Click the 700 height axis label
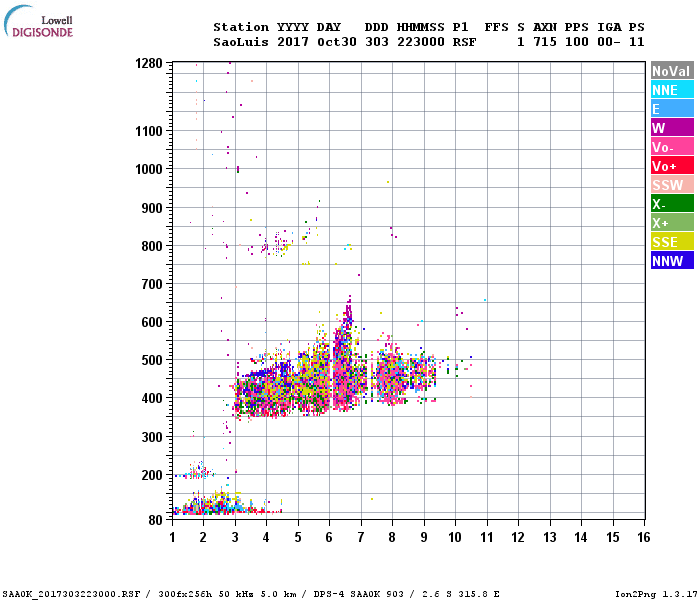The width and height of the screenshot is (700, 600). point(152,284)
